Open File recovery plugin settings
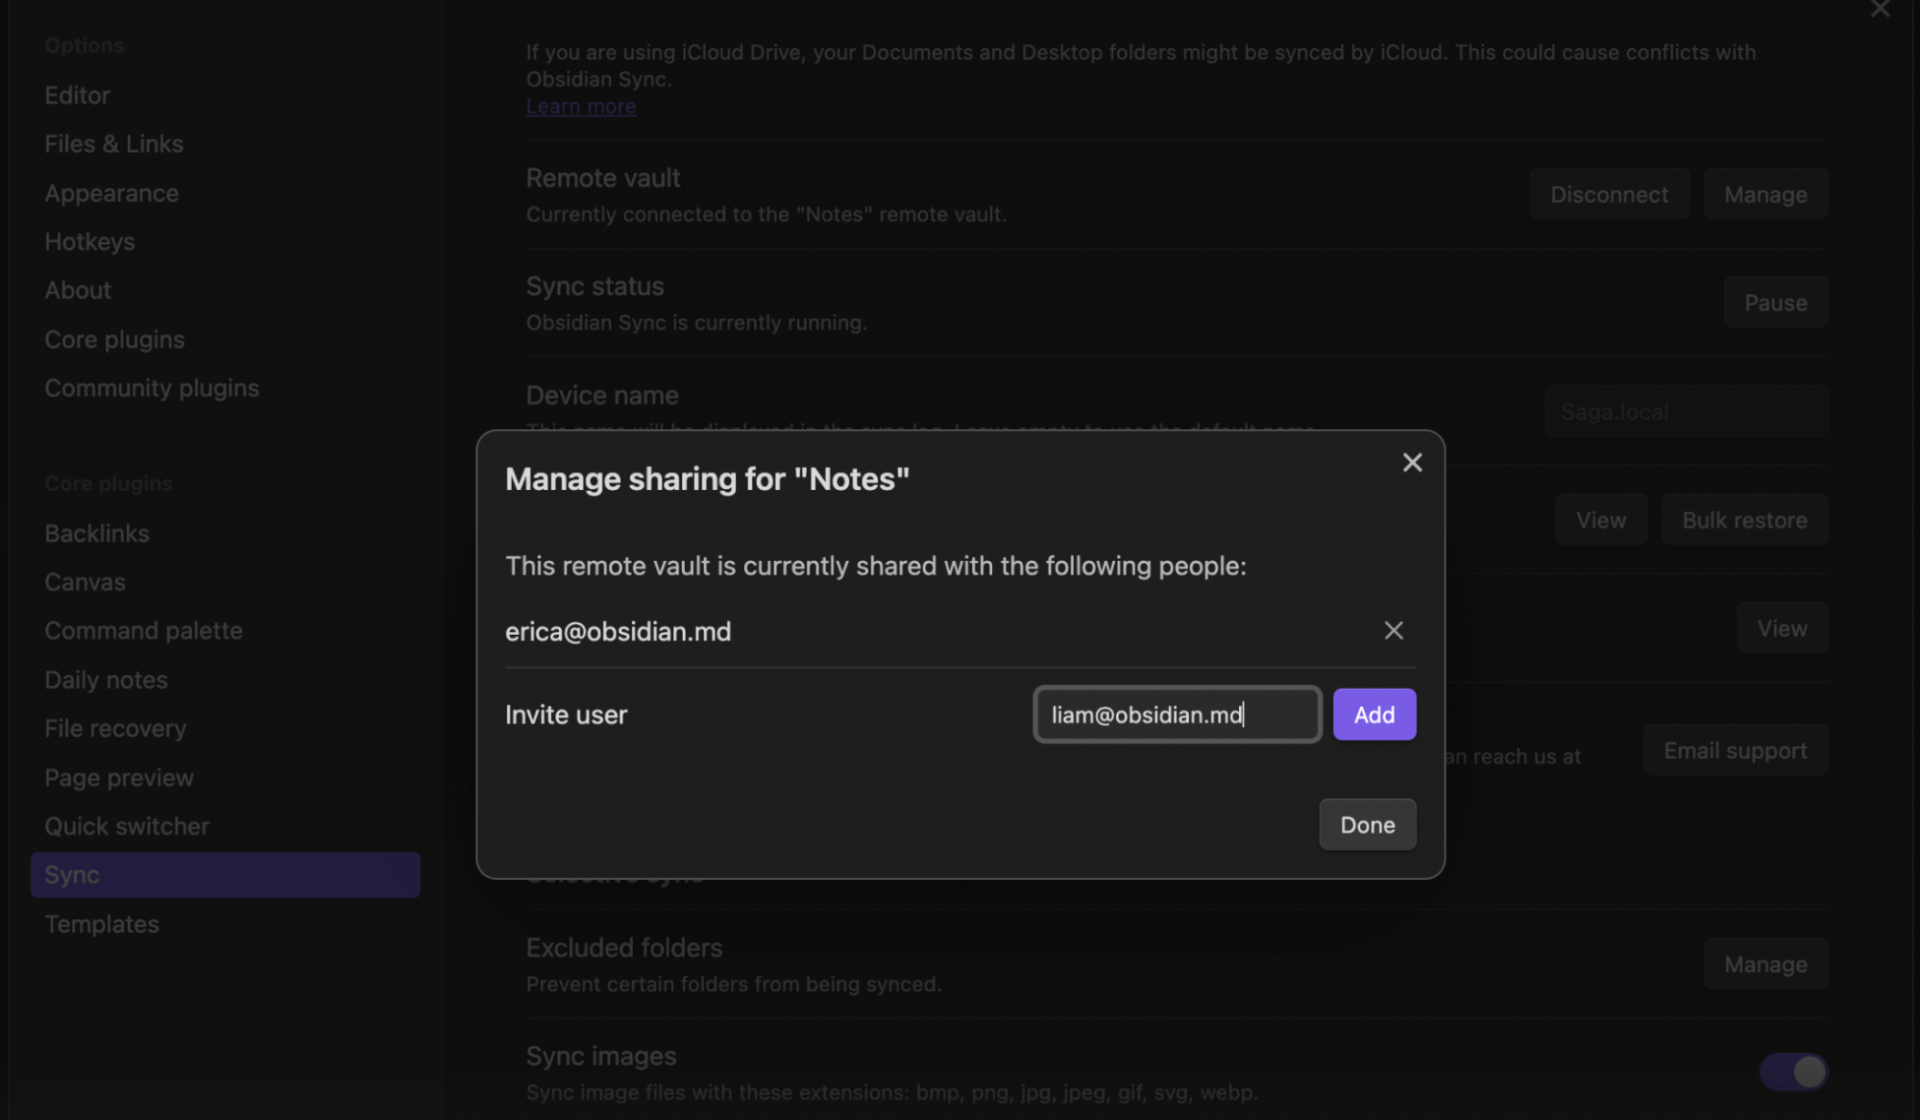1920x1120 pixels. click(115, 728)
